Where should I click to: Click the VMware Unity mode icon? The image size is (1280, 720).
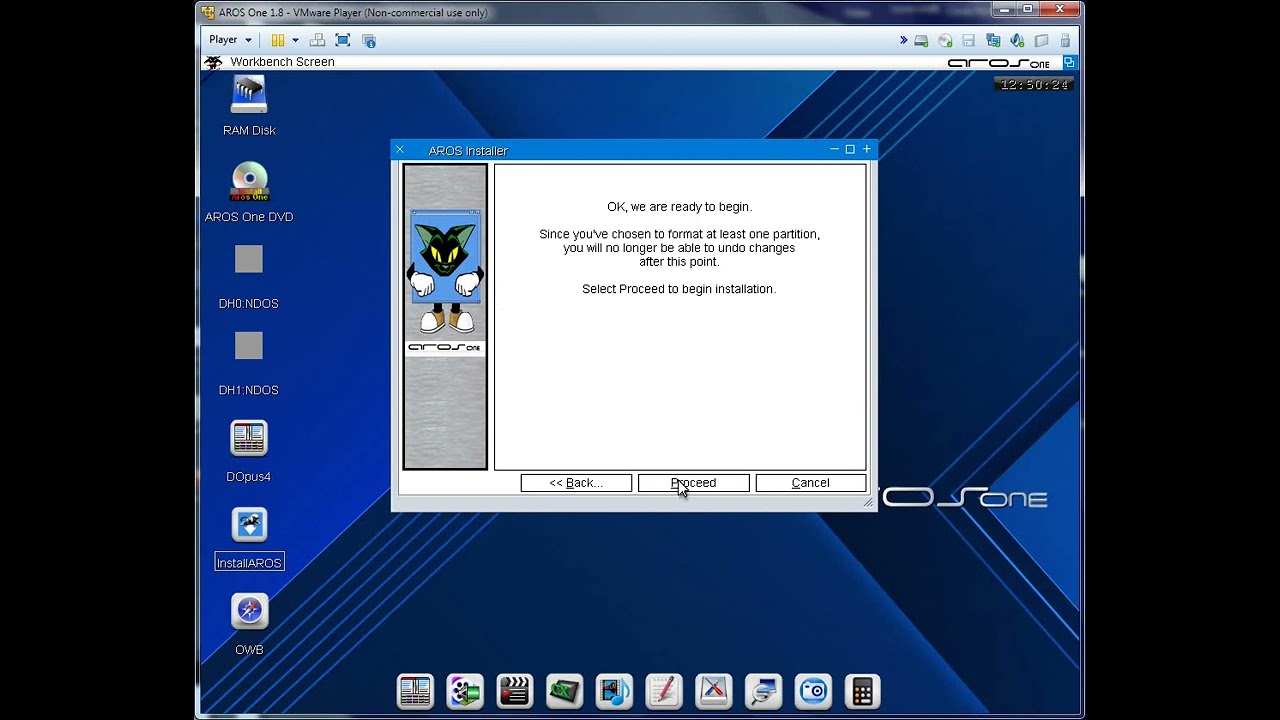click(x=369, y=40)
